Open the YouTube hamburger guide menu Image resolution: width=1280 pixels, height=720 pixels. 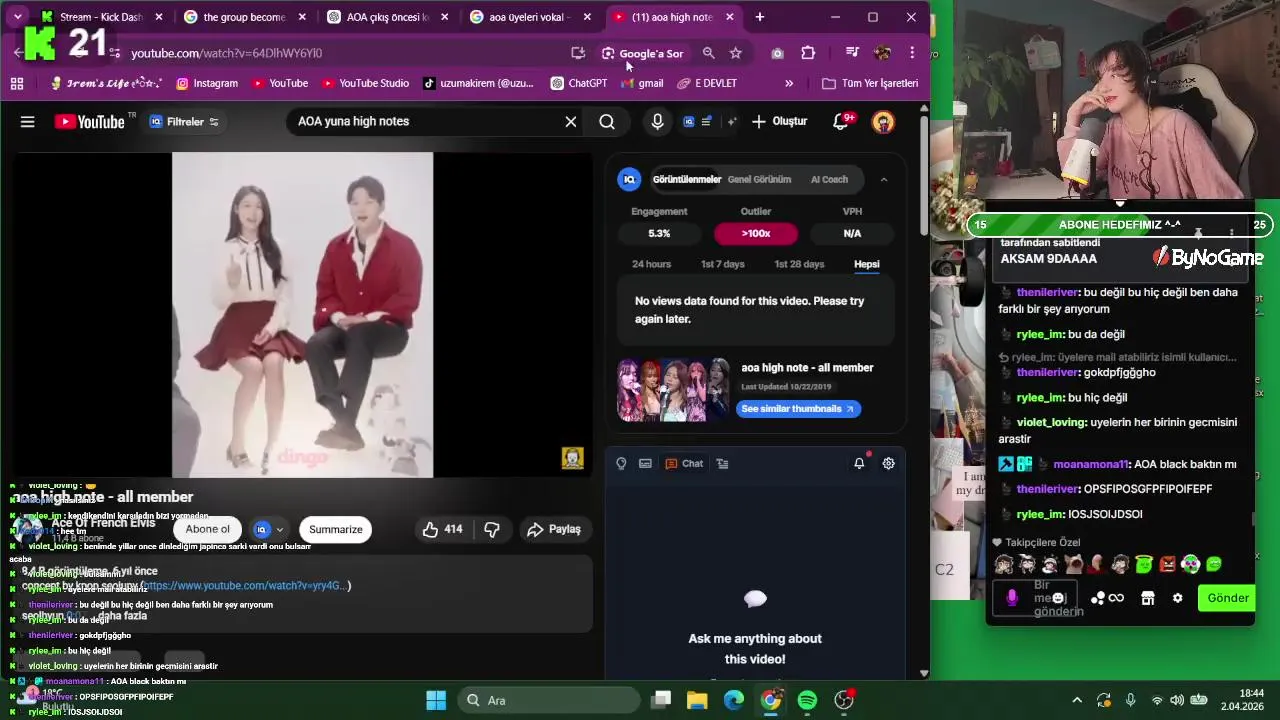[x=27, y=122]
